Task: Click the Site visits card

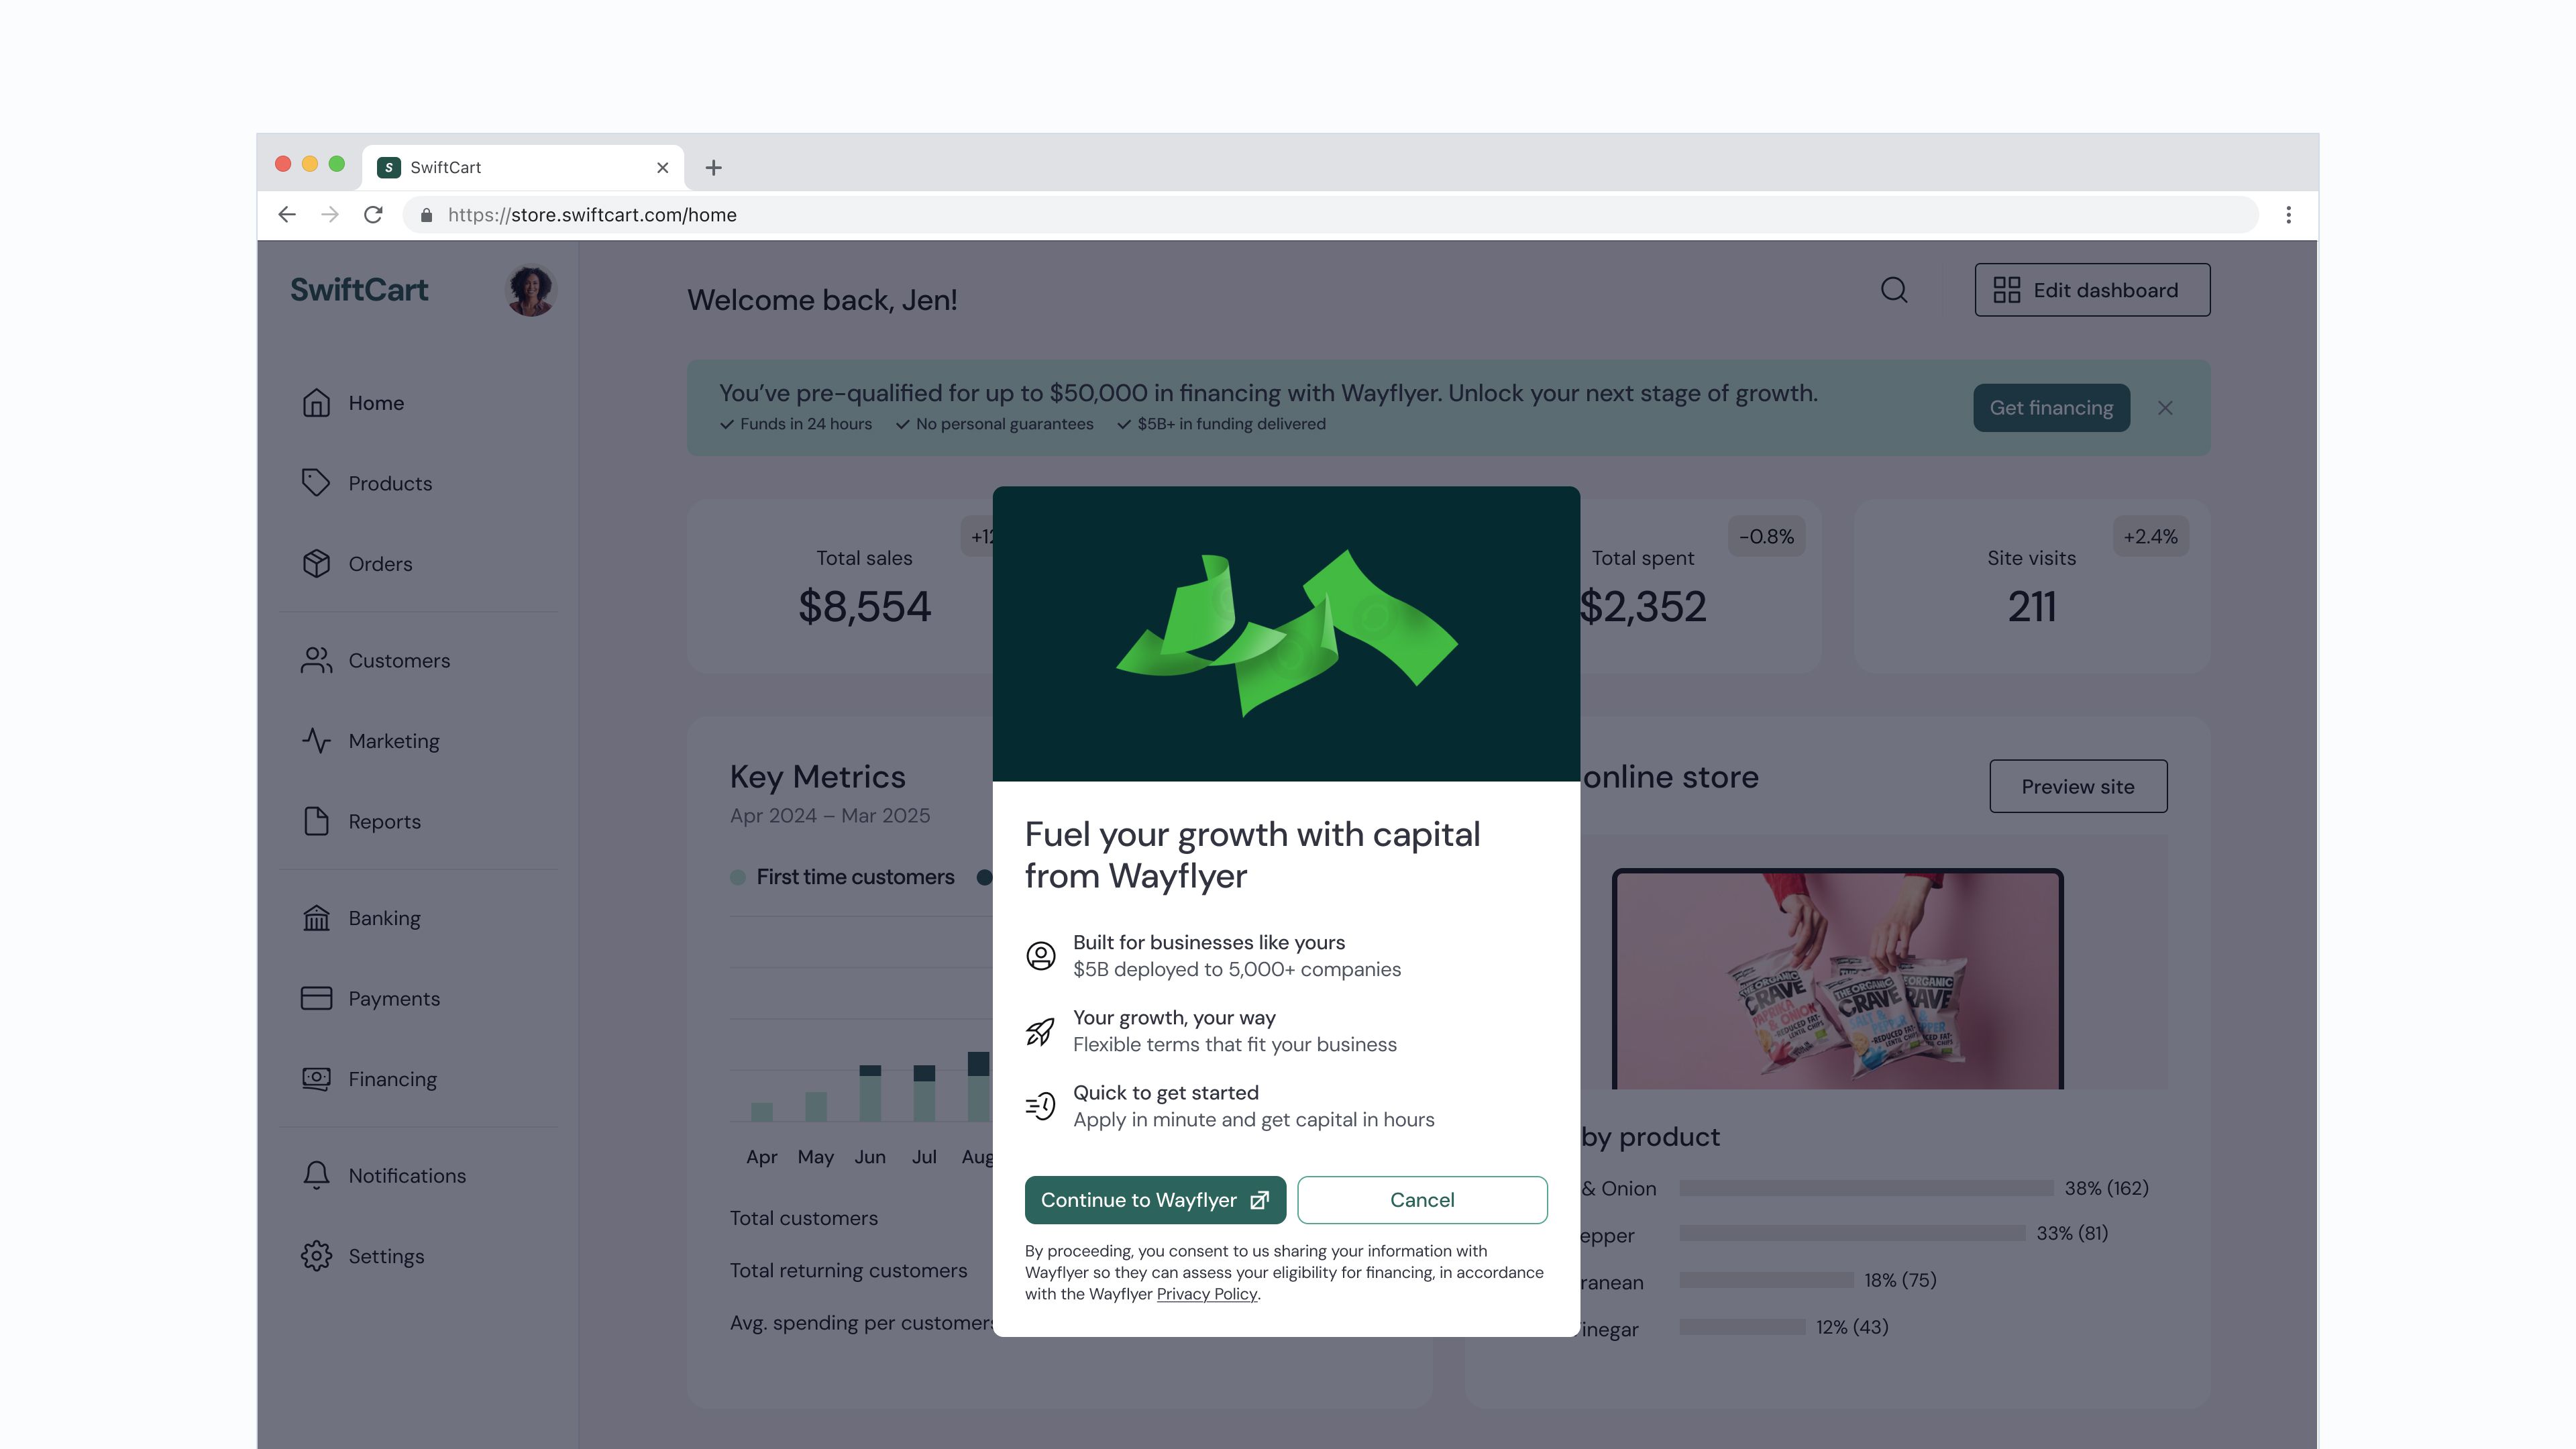Action: pos(2031,586)
